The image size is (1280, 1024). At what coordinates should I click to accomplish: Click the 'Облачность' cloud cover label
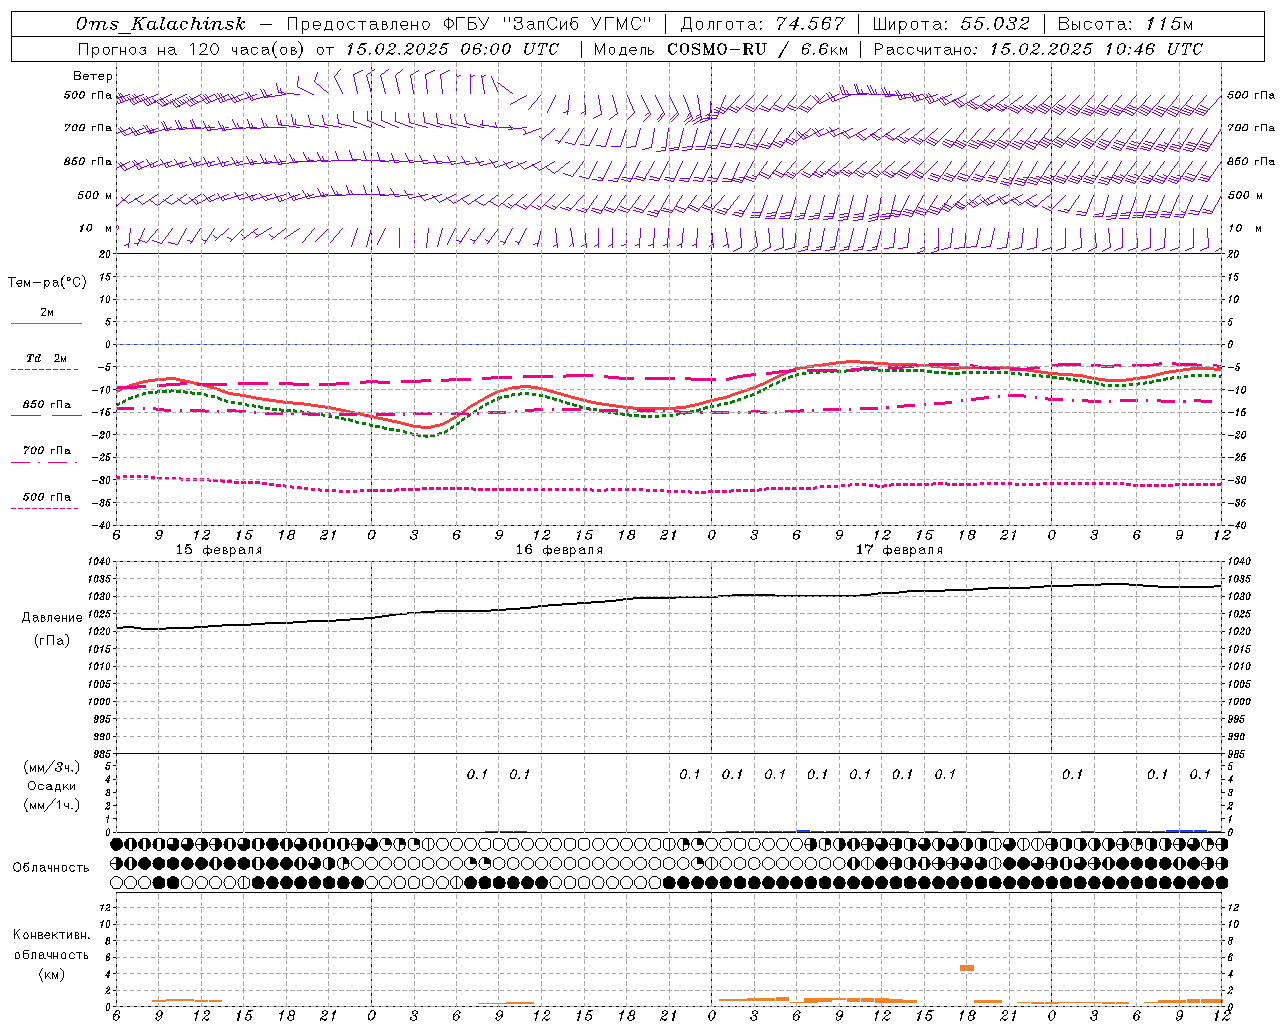click(x=51, y=867)
